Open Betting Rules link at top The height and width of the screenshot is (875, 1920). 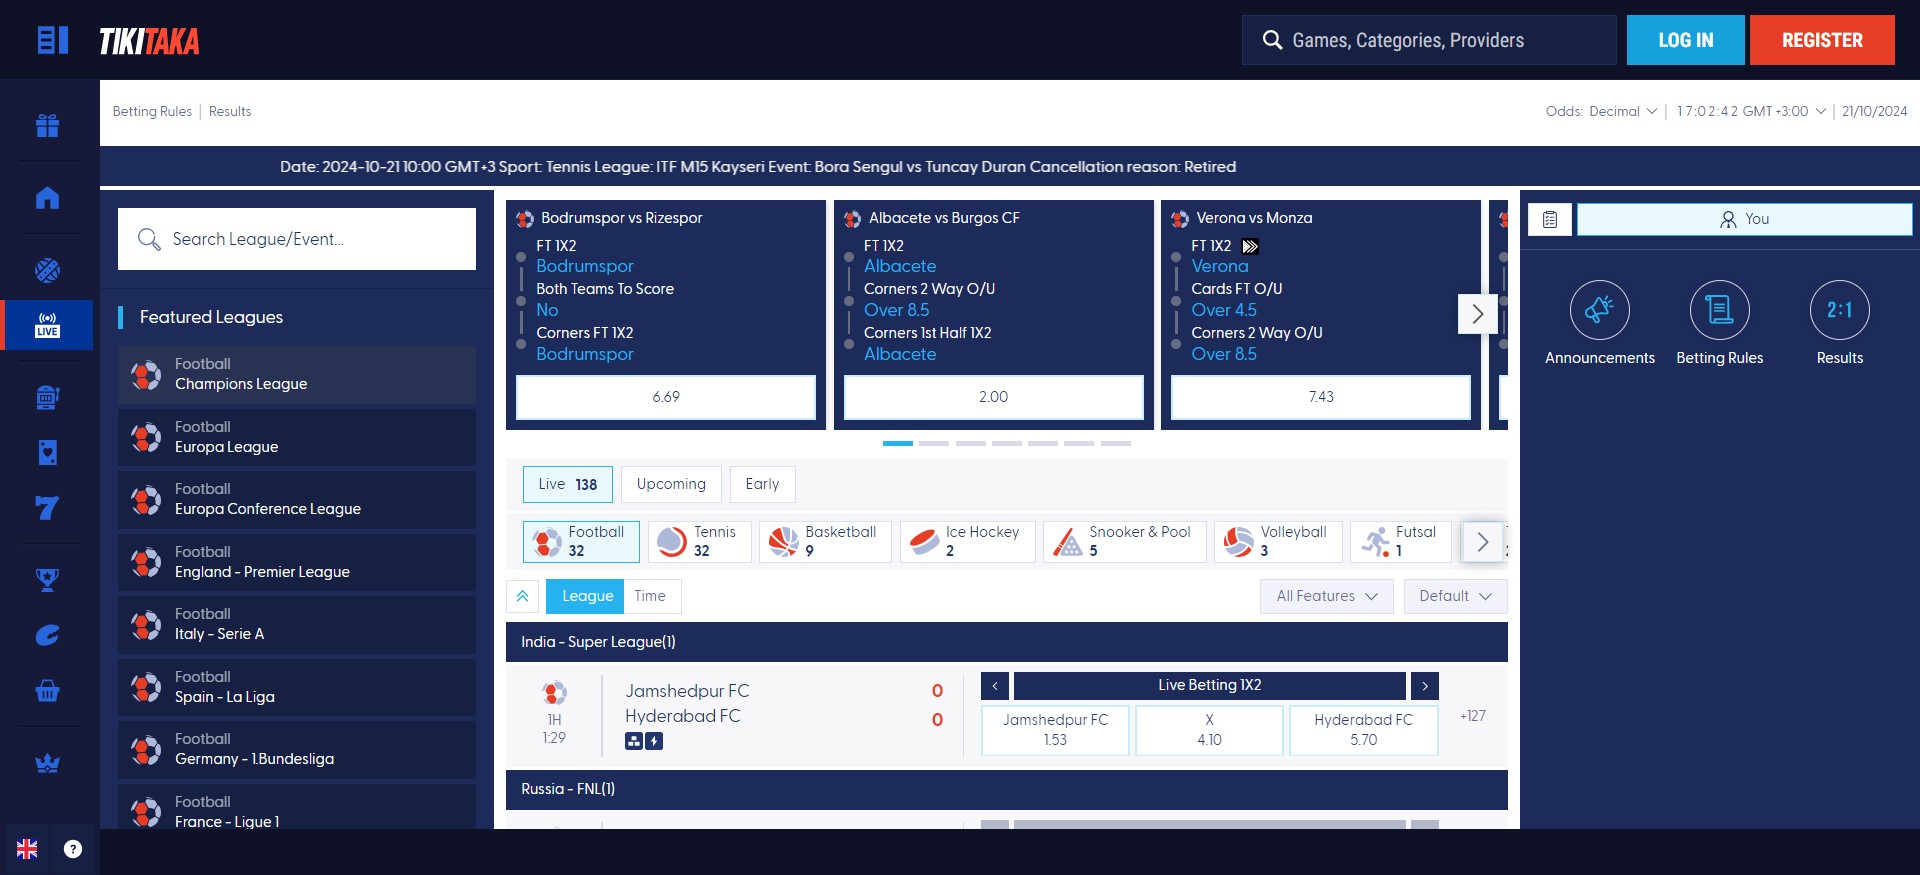[152, 111]
